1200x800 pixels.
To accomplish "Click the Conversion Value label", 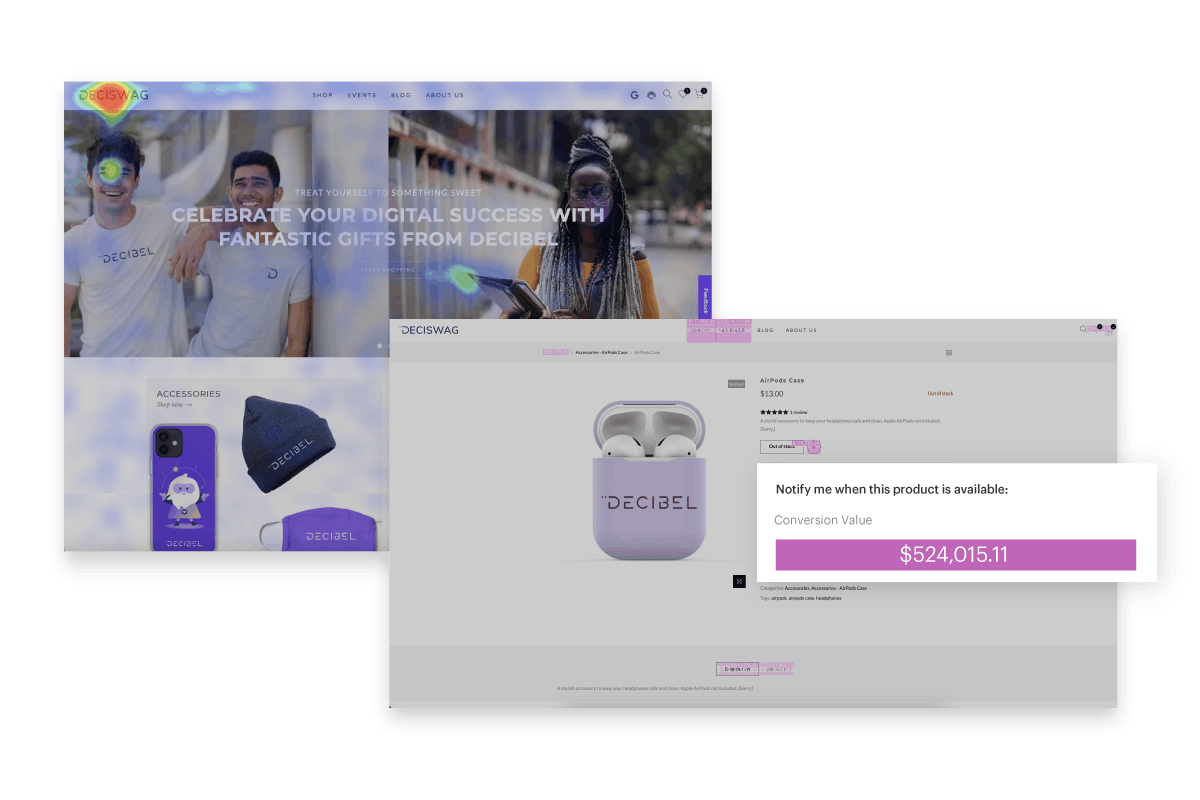I will [823, 520].
